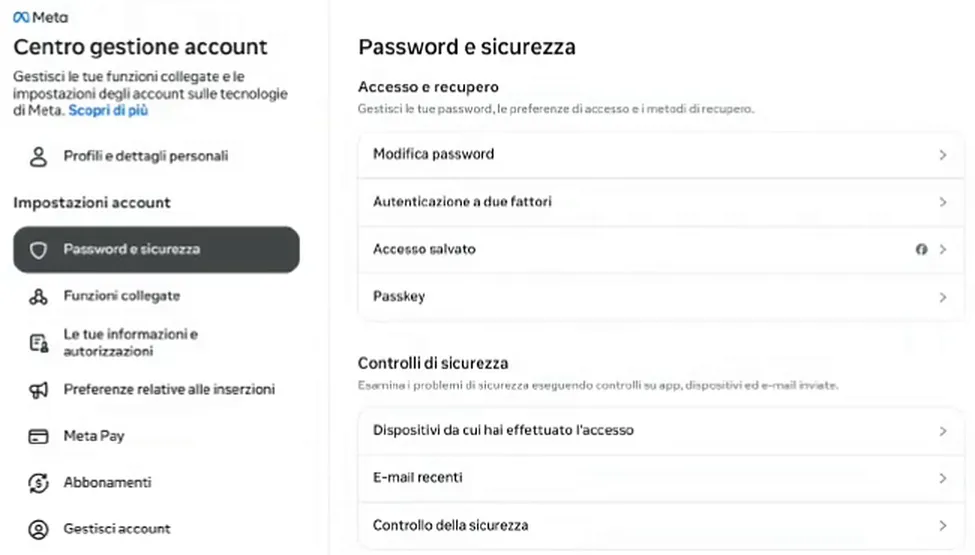
Task: Open Dispositivi da cui hai effettuato l'accesso
Action: (x=660, y=431)
